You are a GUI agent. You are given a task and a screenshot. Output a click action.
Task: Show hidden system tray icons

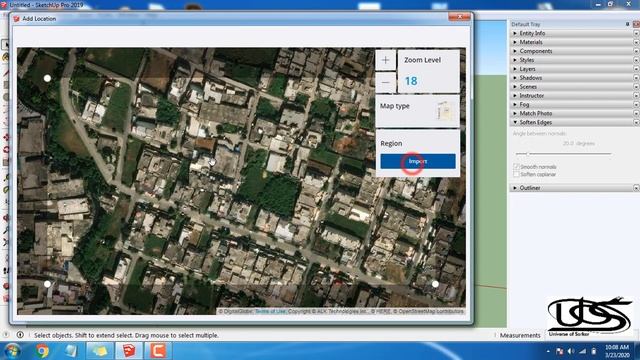548,351
